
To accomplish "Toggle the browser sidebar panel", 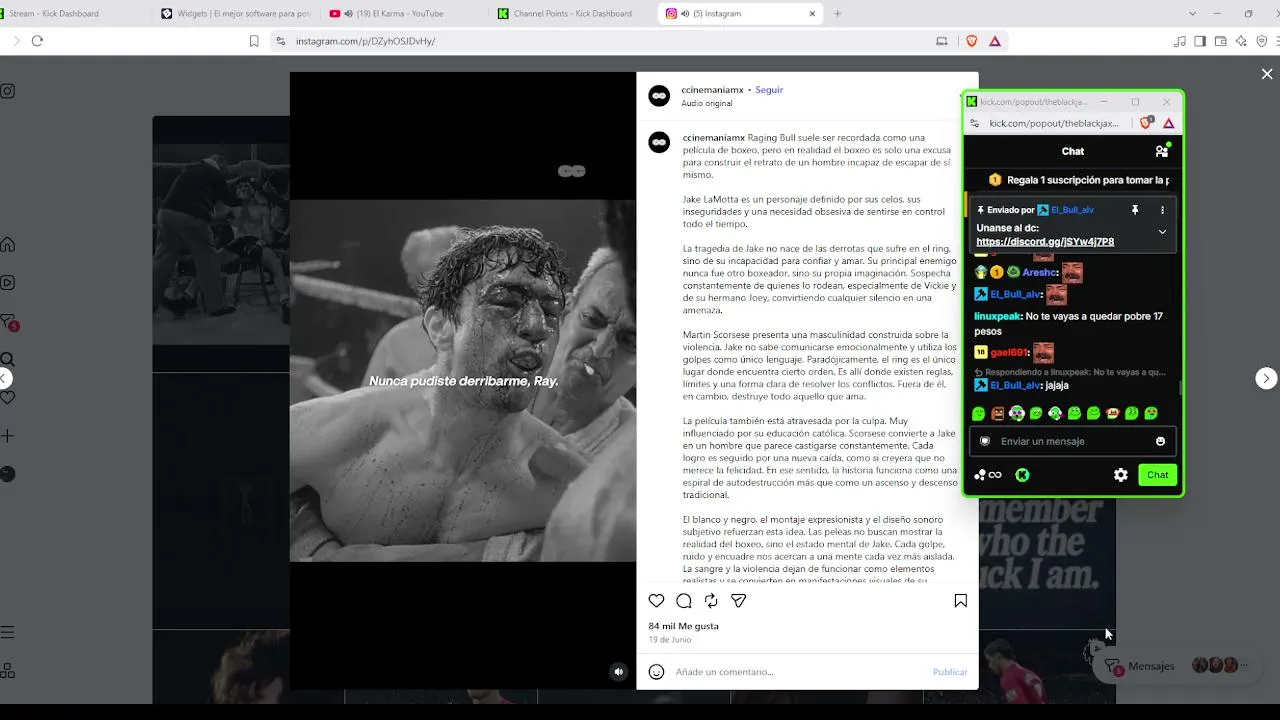I will [x=1200, y=41].
